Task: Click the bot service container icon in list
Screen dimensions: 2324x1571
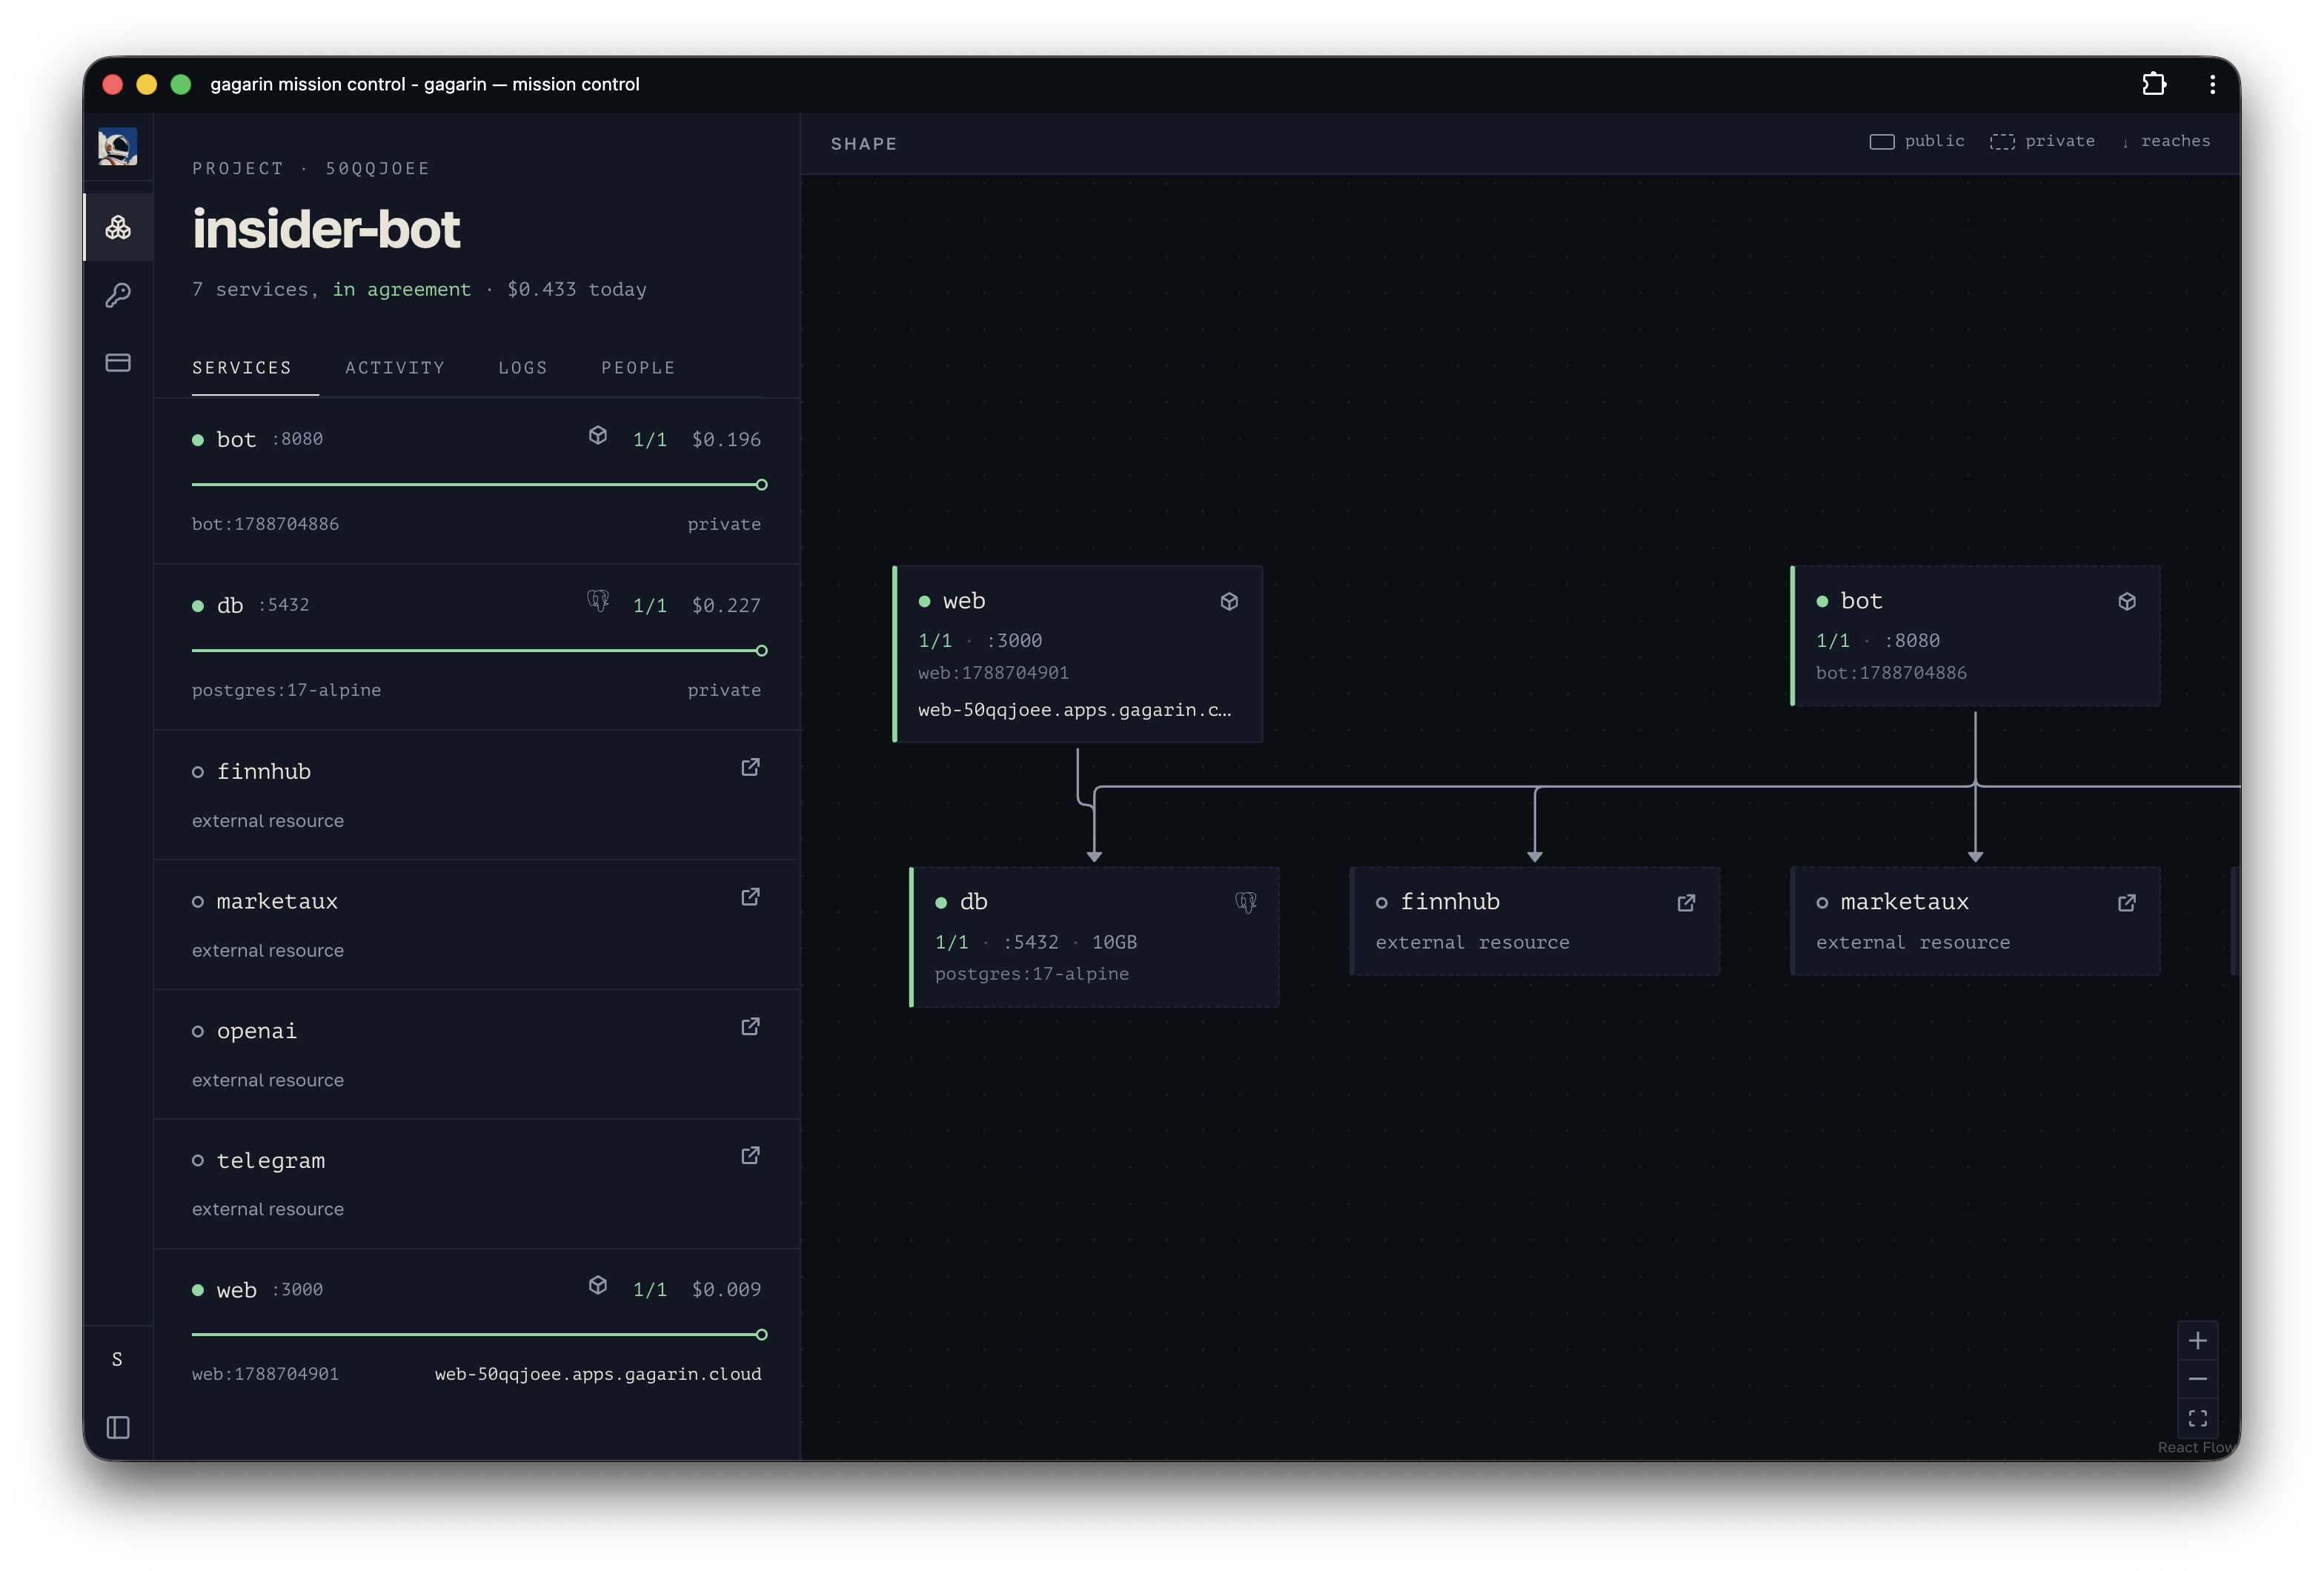Action: point(598,435)
